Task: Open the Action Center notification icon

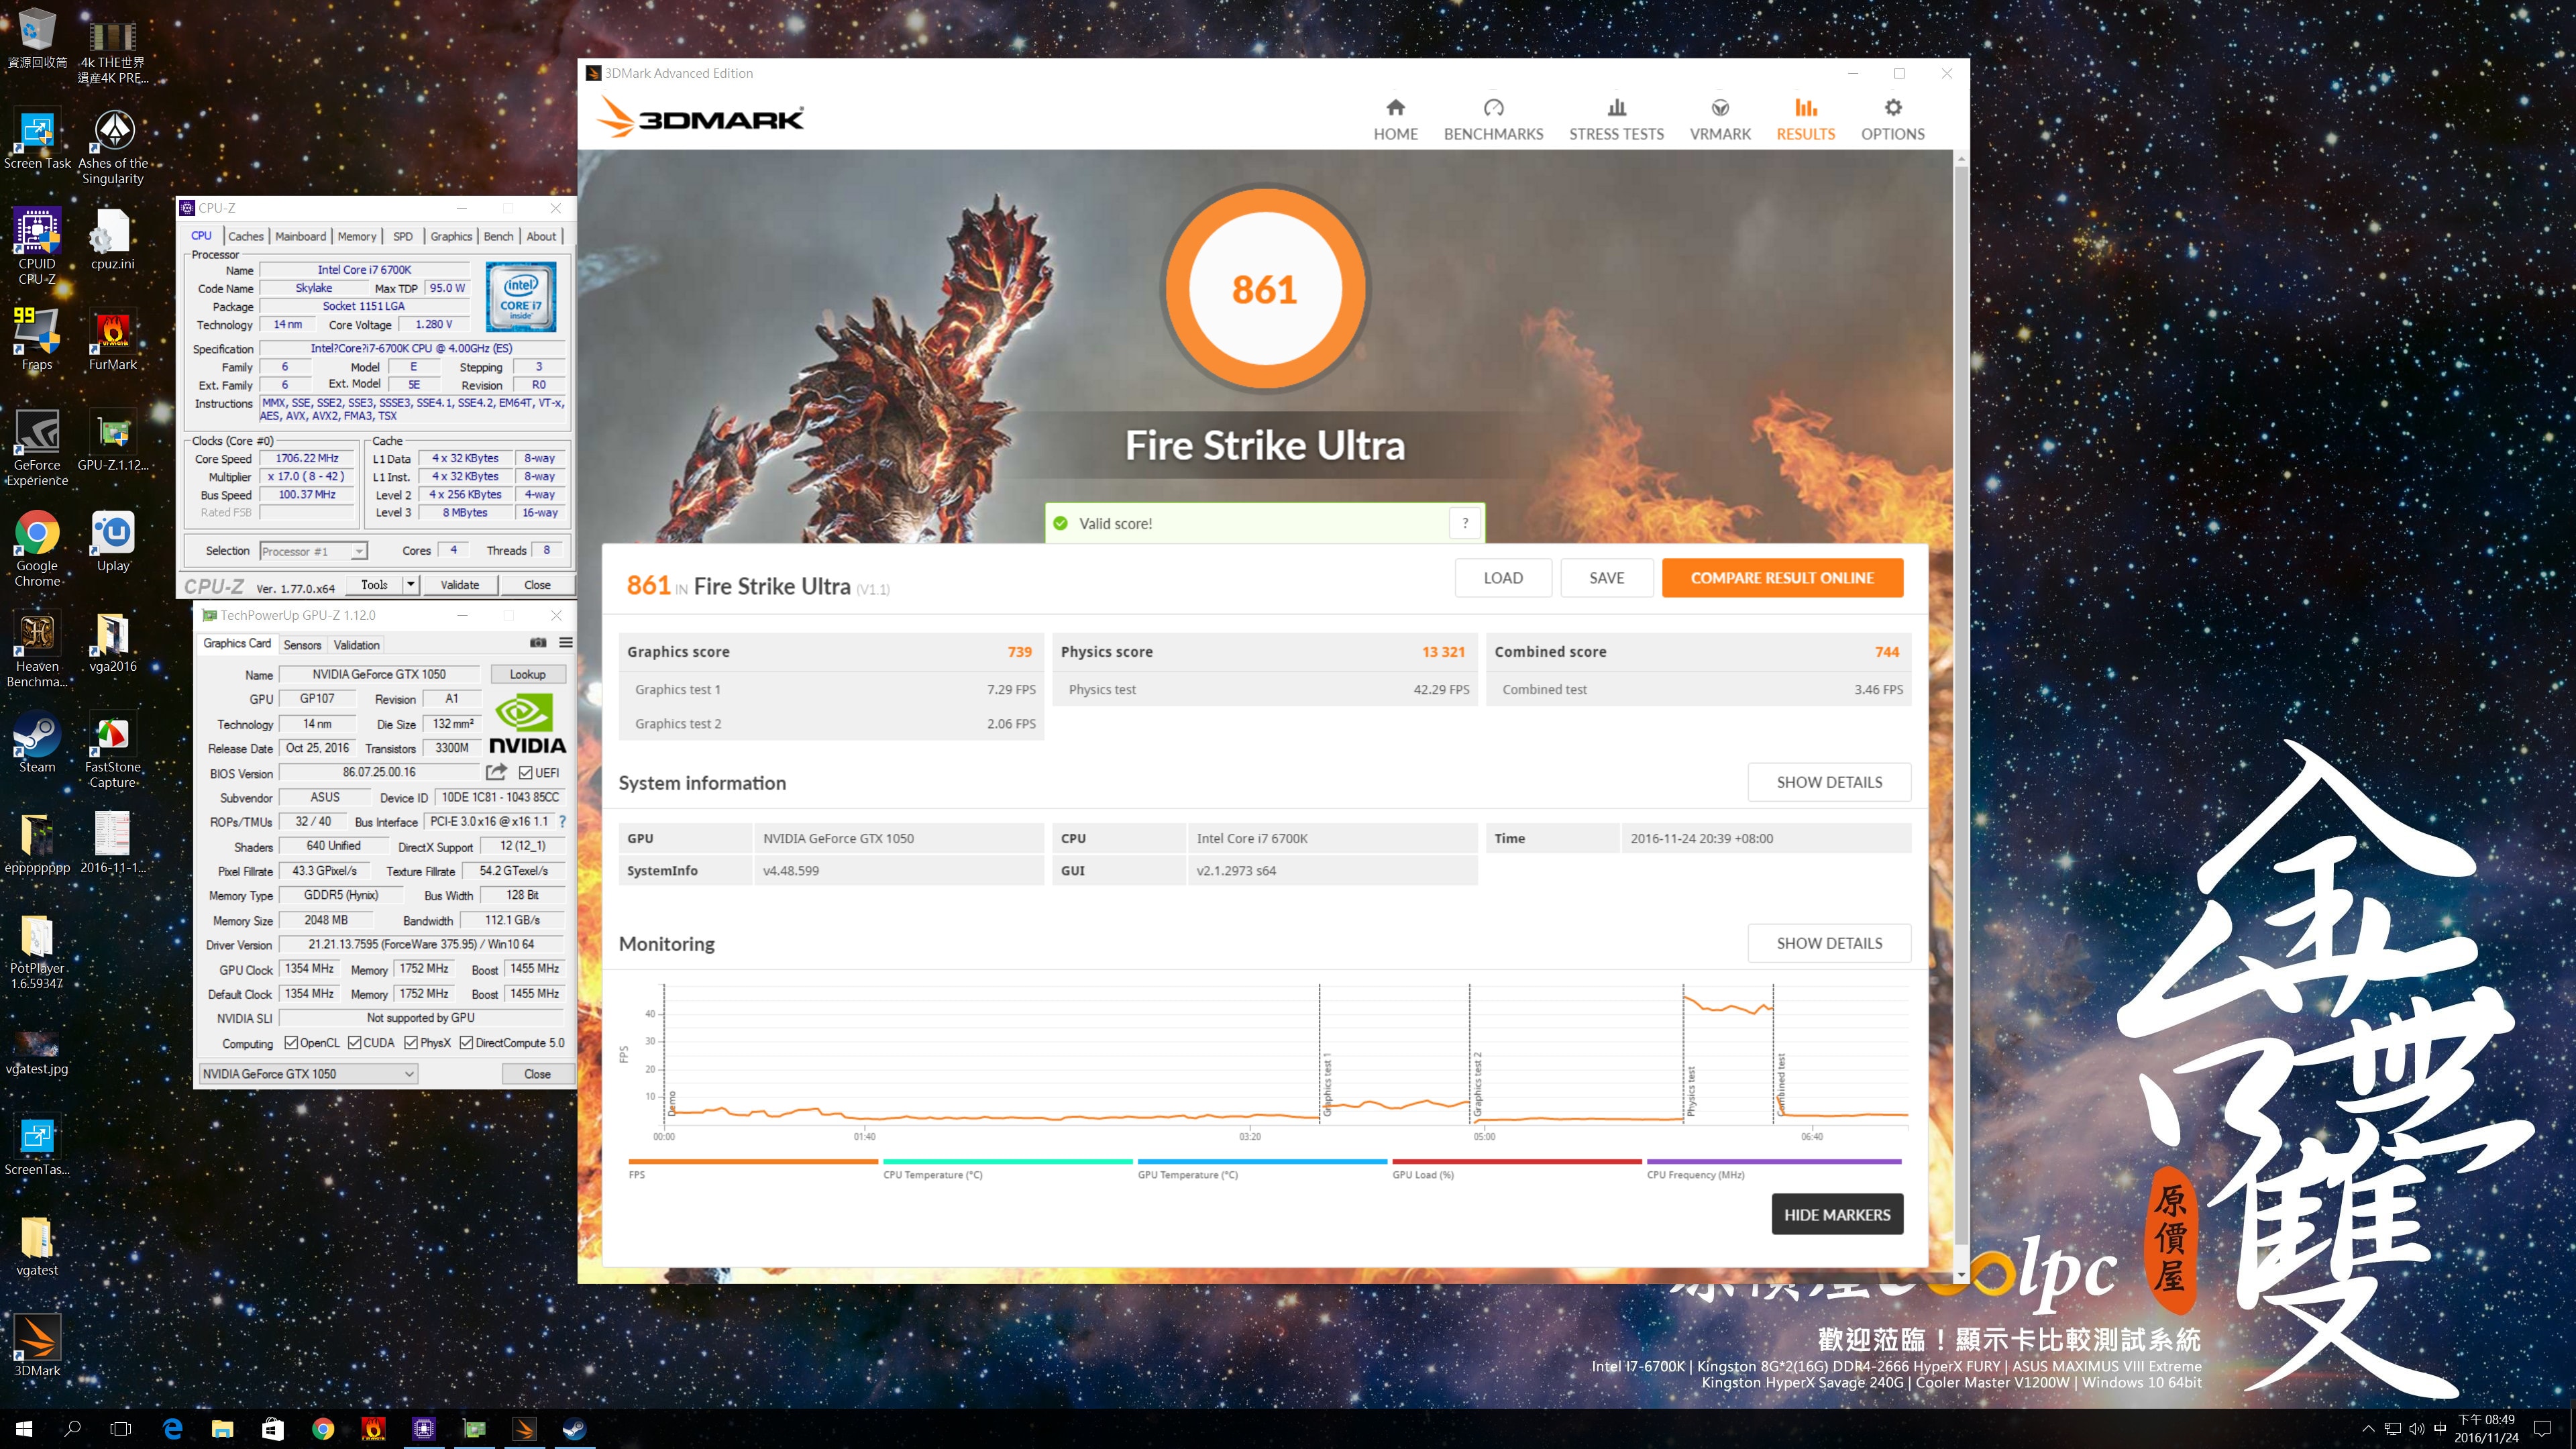Action: tap(2543, 1429)
